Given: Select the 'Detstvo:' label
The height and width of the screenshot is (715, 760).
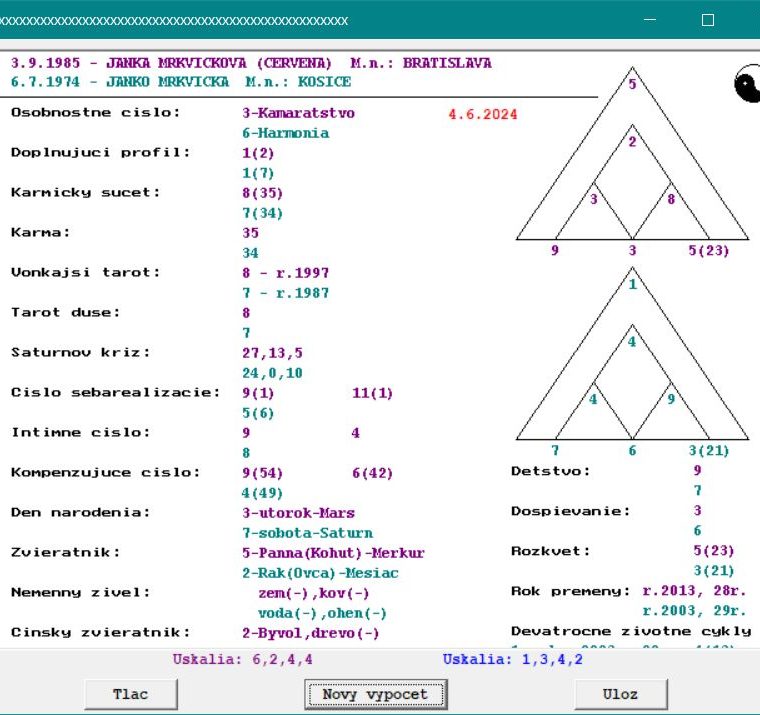Looking at the screenshot, I should click(x=551, y=471).
